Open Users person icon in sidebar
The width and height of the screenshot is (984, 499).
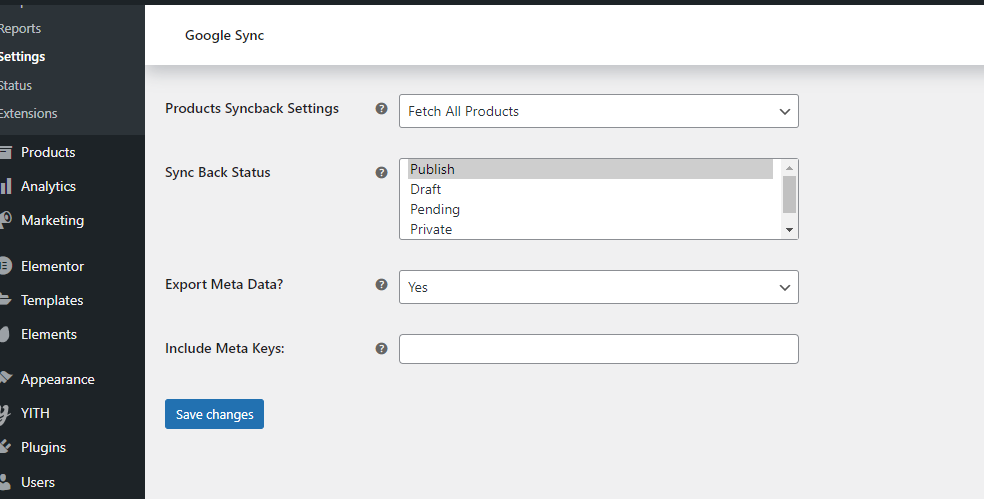click(x=5, y=481)
